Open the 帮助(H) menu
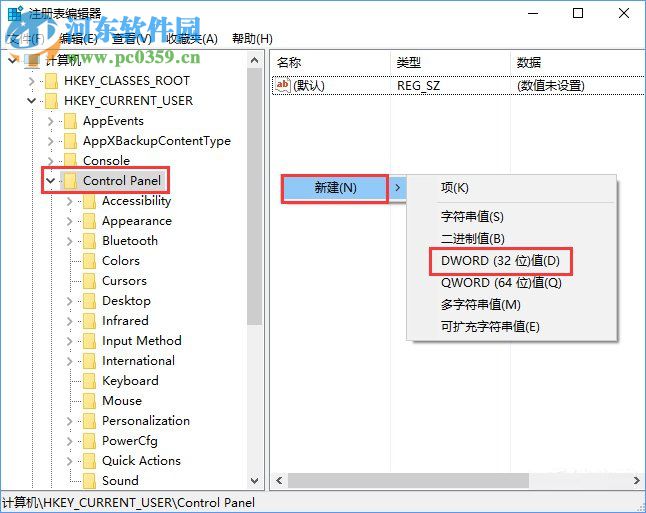The width and height of the screenshot is (646, 513). [x=252, y=39]
